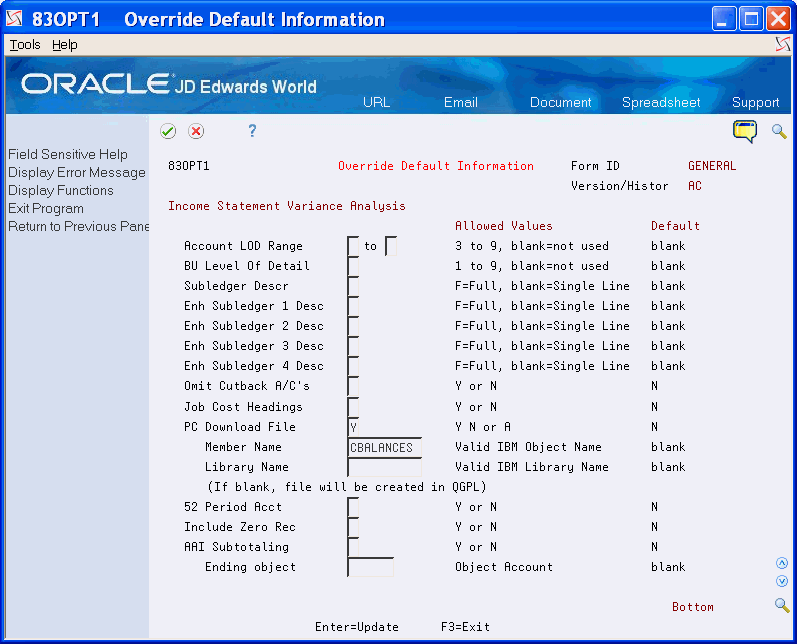The width and height of the screenshot is (797, 644).
Task: Click Display Functions link
Action: pos(60,190)
